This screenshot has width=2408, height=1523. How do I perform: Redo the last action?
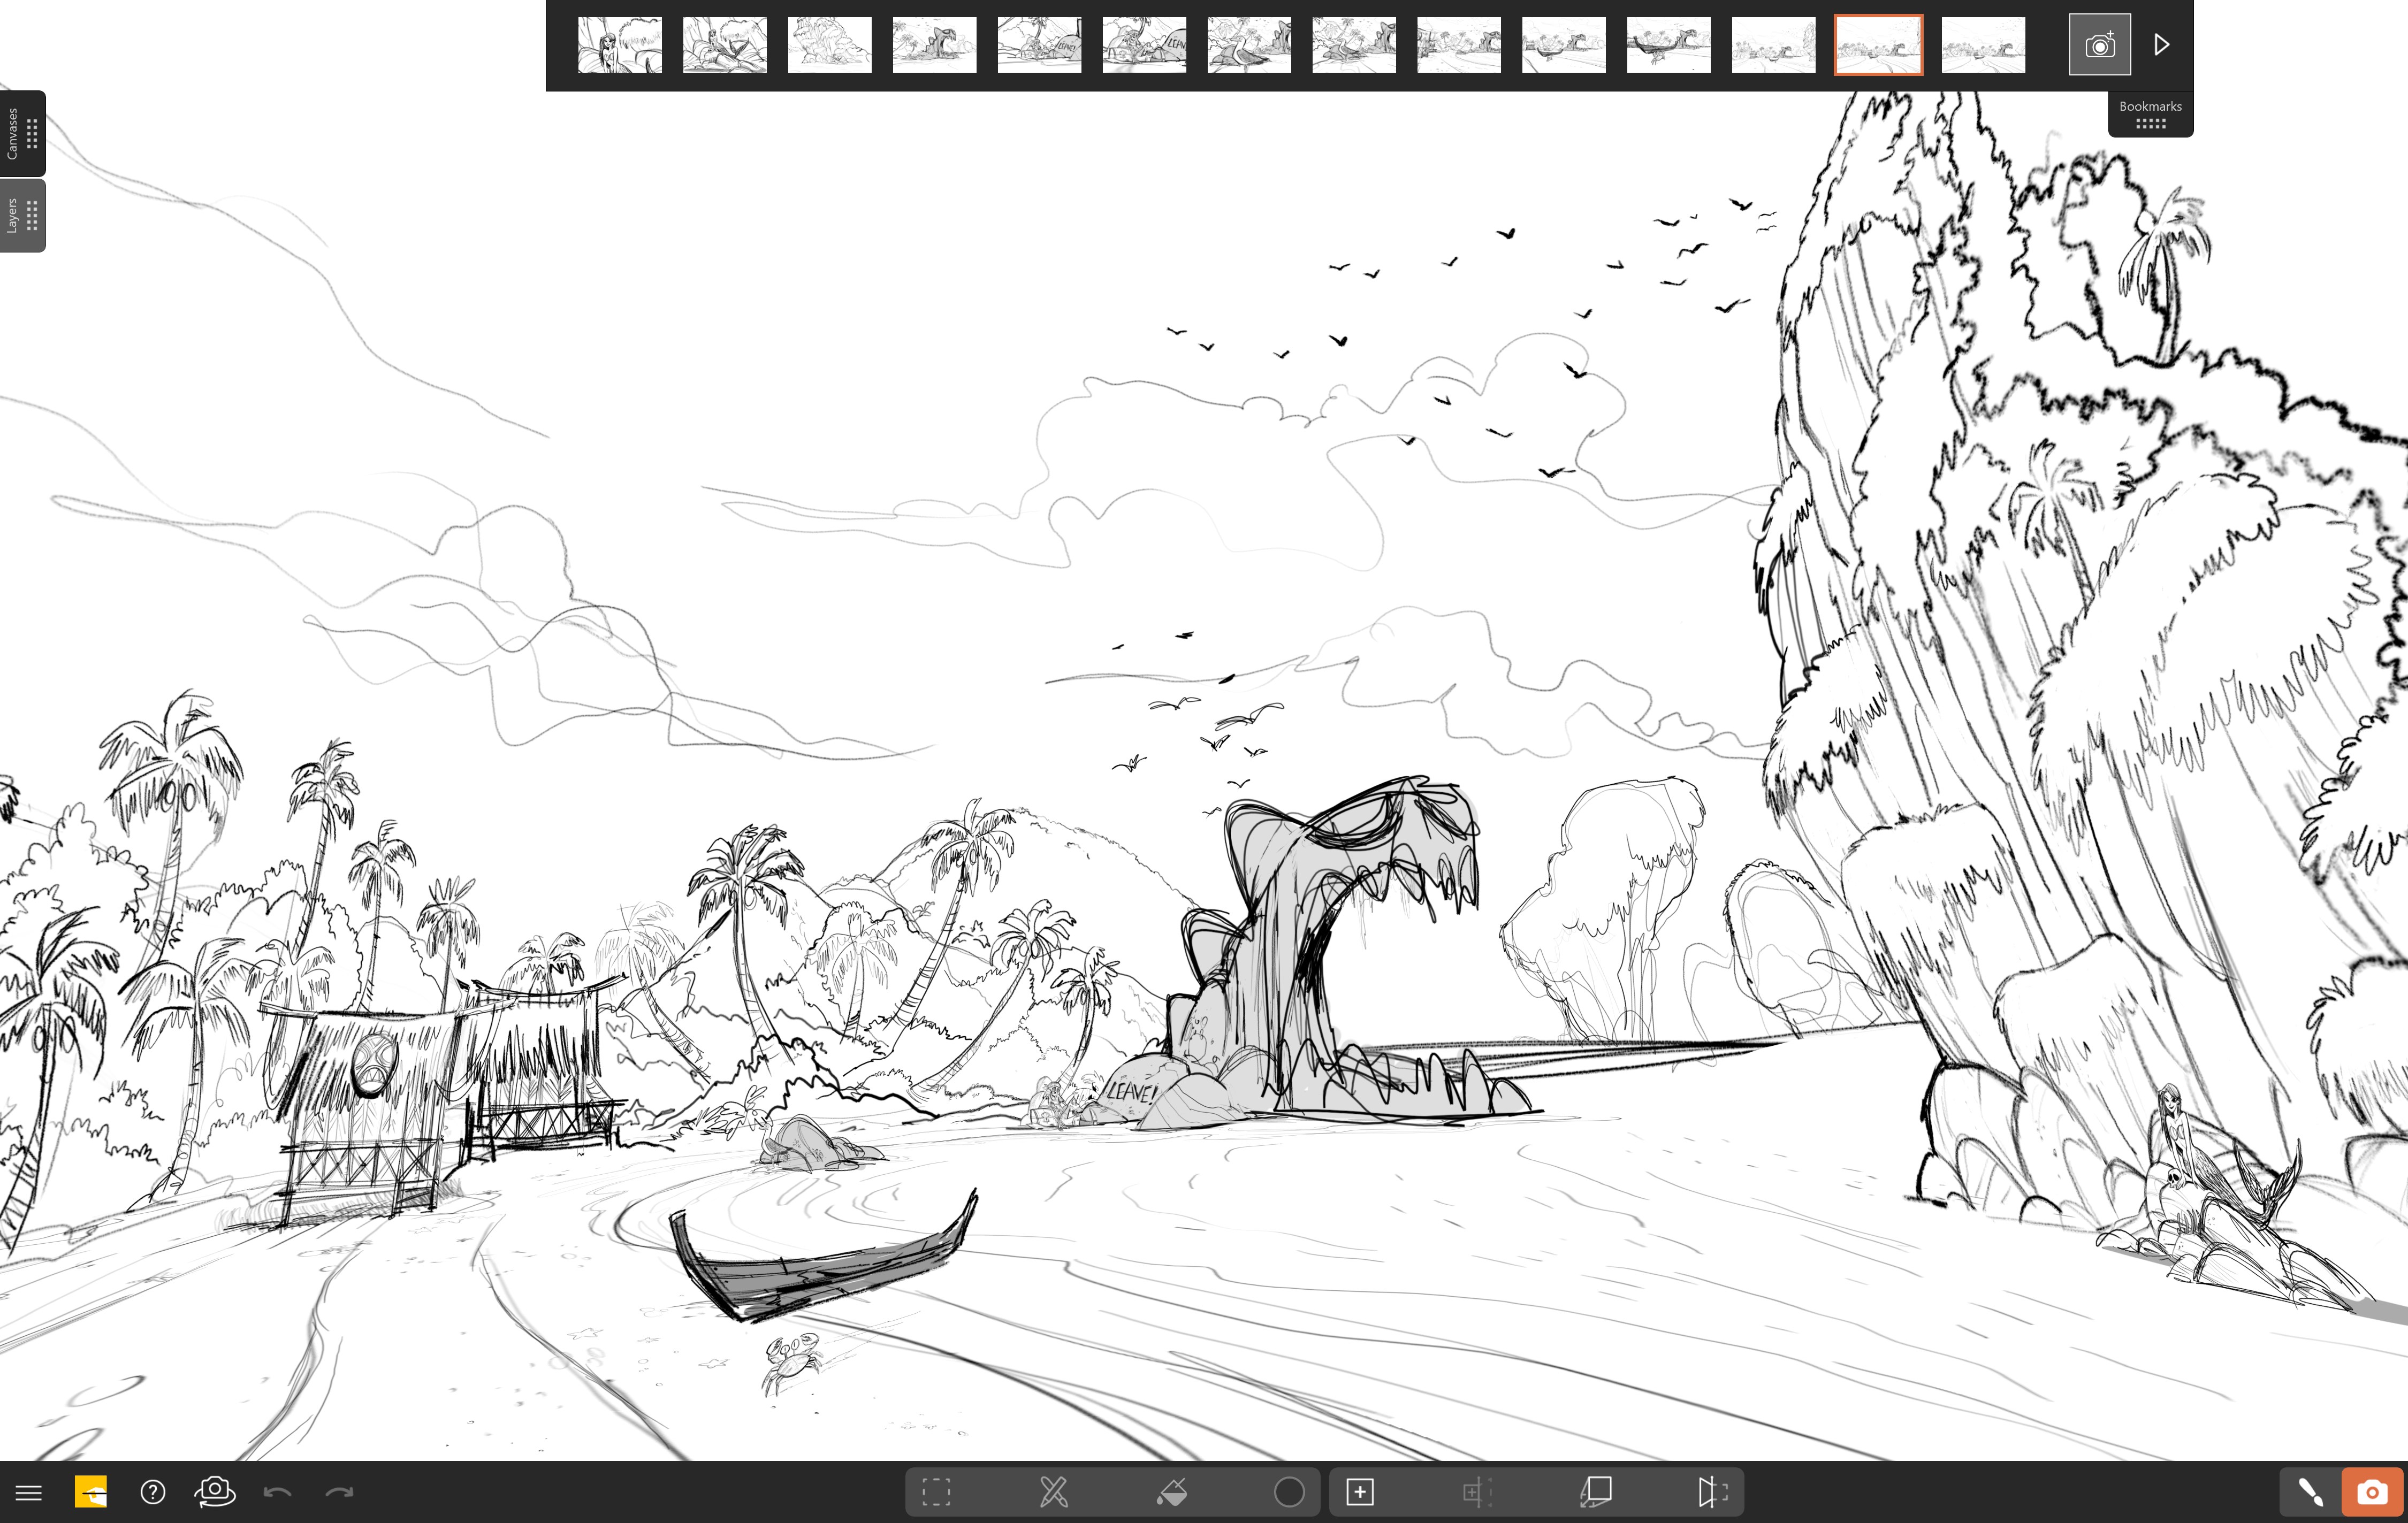click(341, 1491)
